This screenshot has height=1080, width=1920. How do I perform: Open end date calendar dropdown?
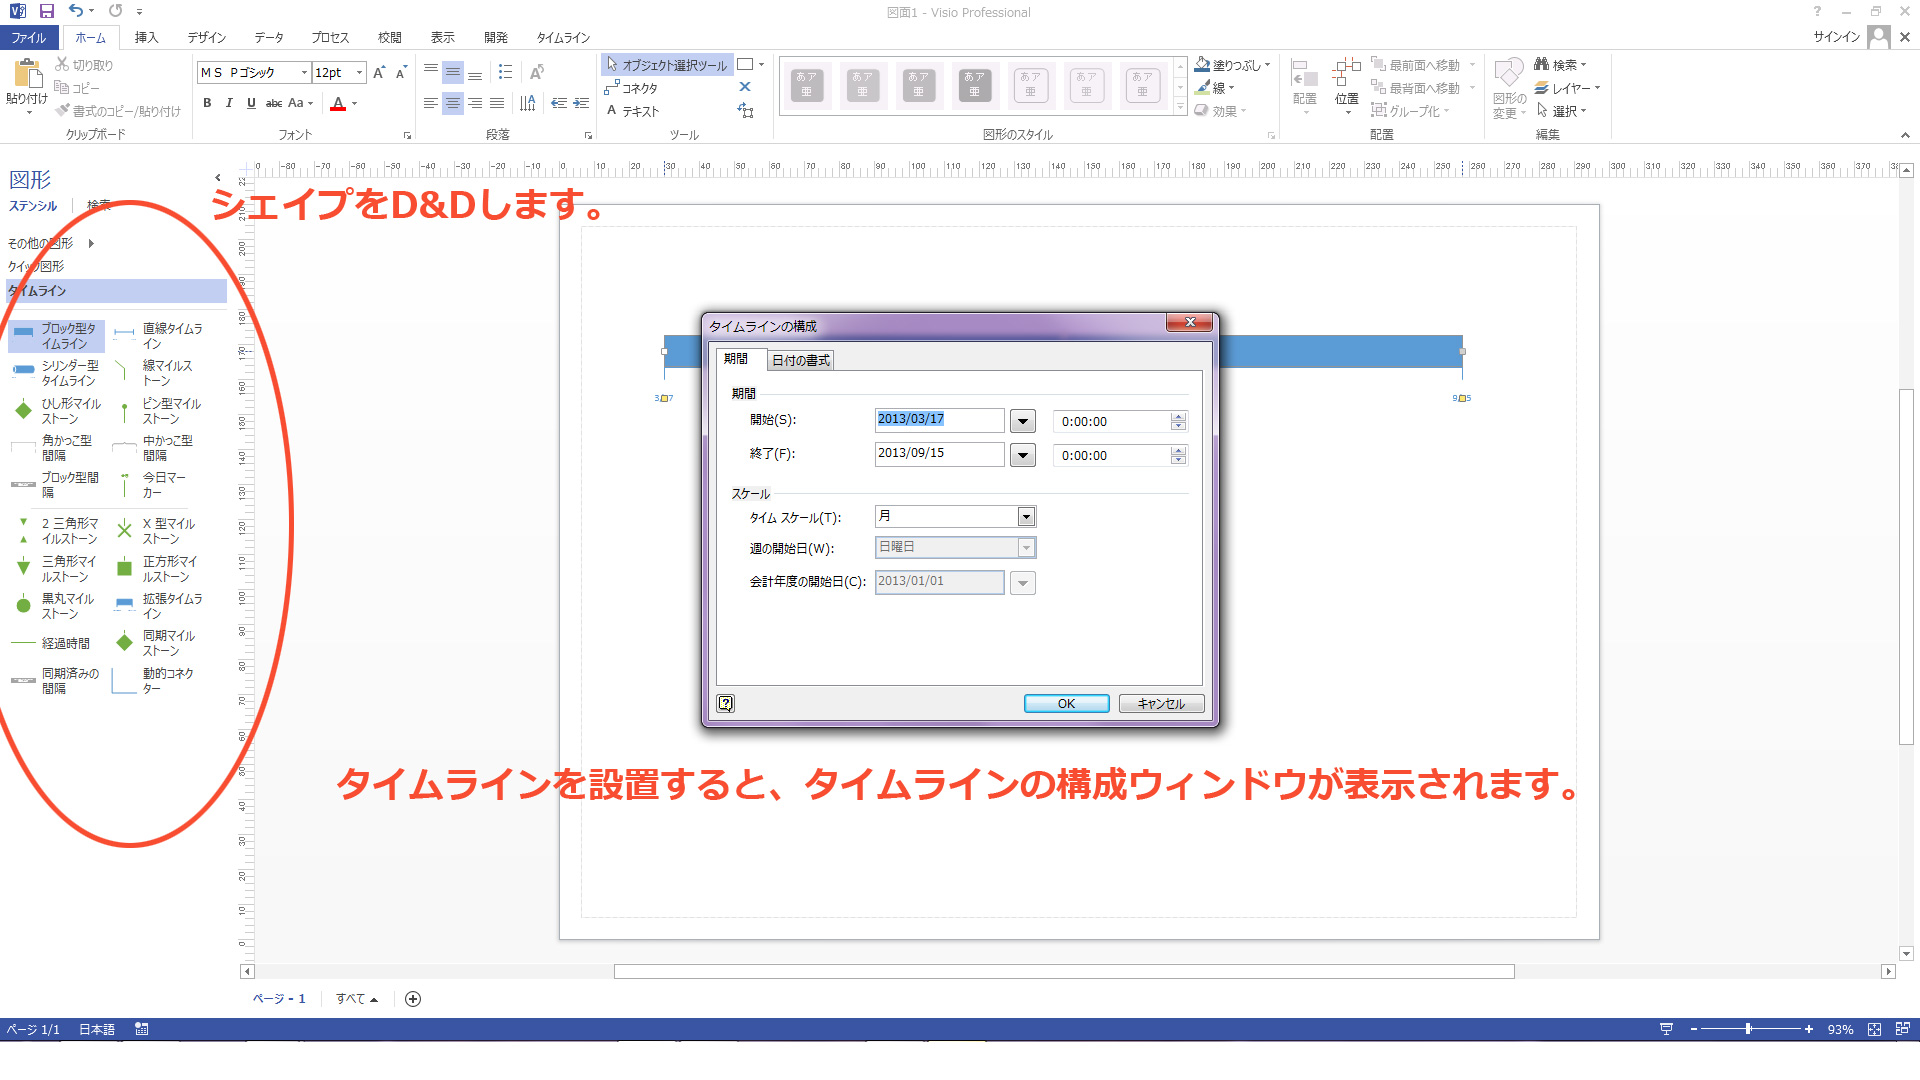pyautogui.click(x=1022, y=456)
